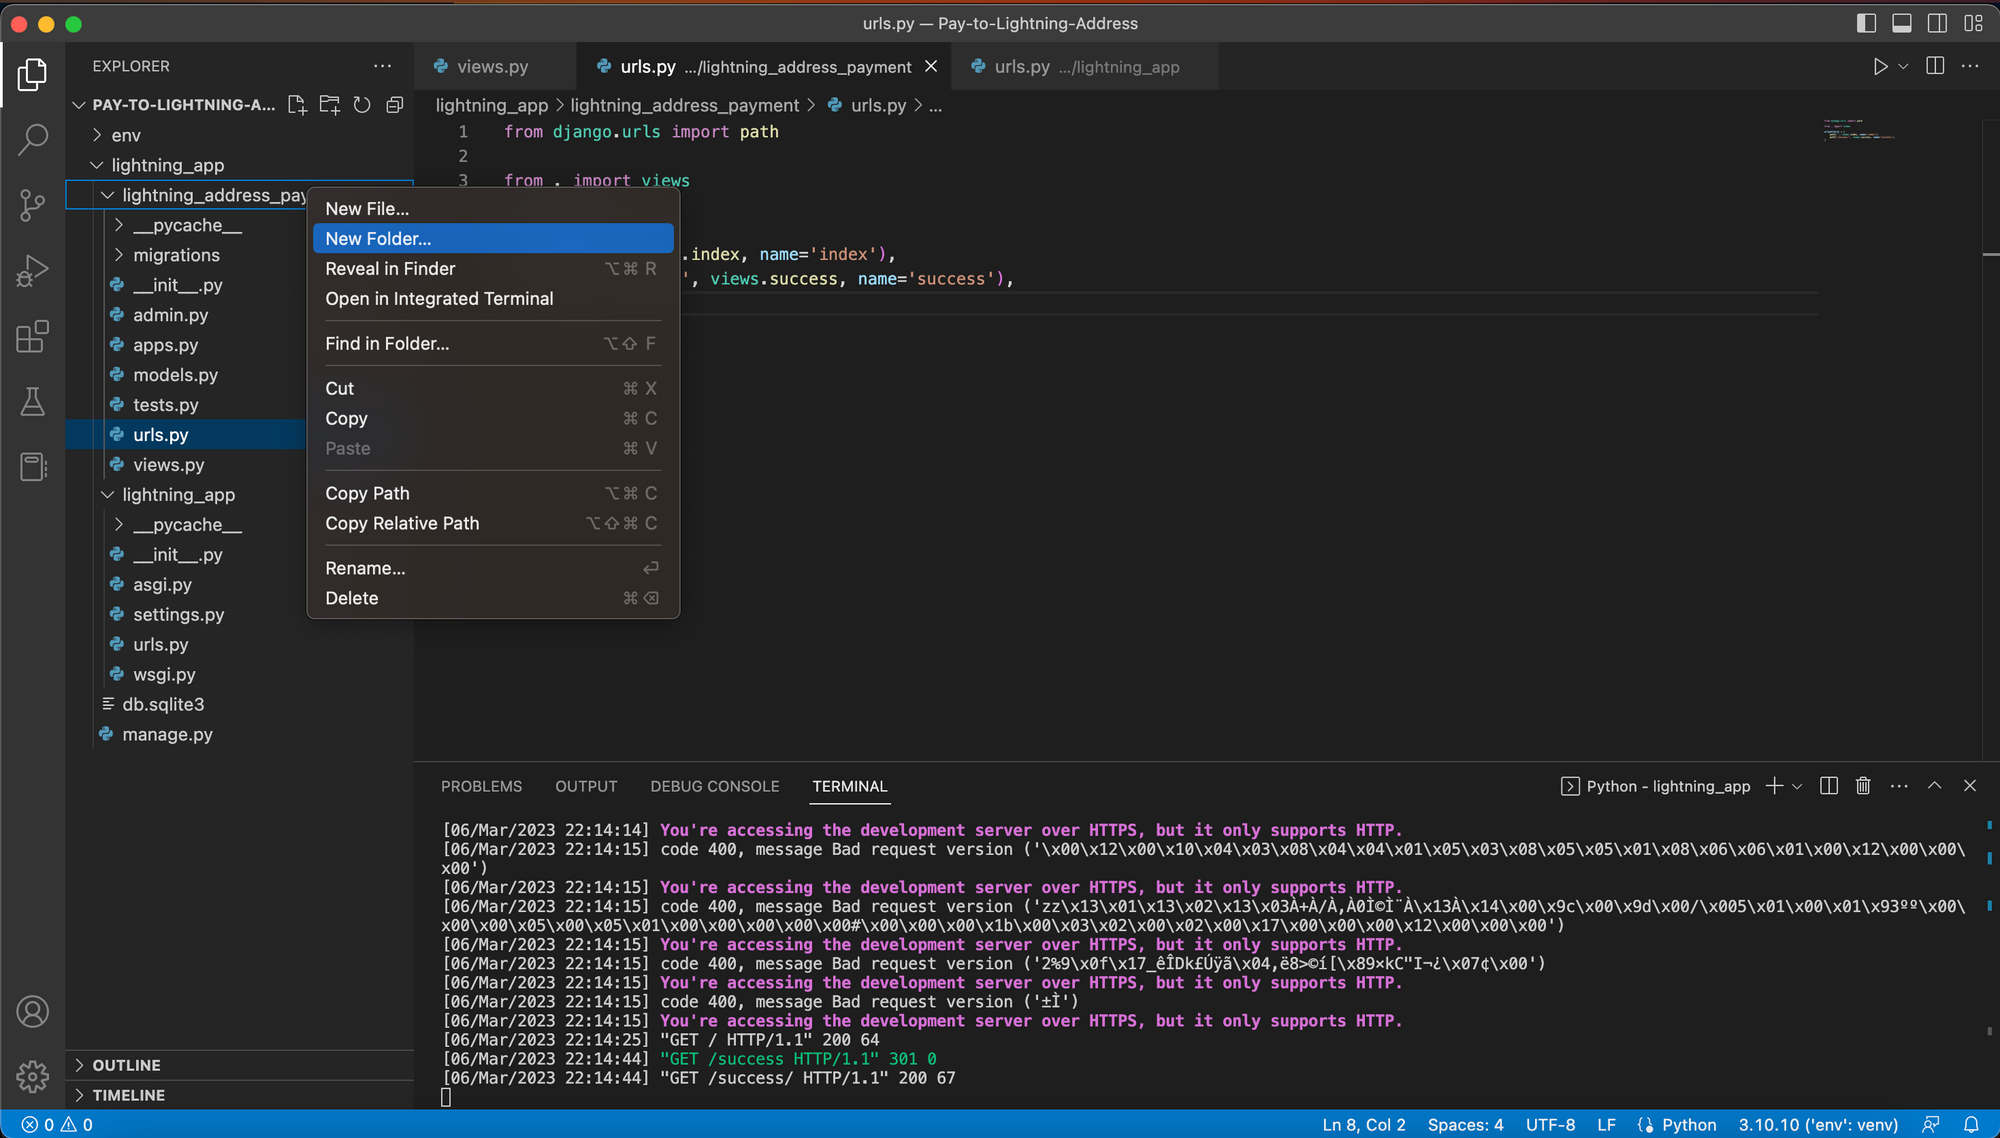Close the active urls.py tab
The image size is (2000, 1138).
pyautogui.click(x=931, y=66)
